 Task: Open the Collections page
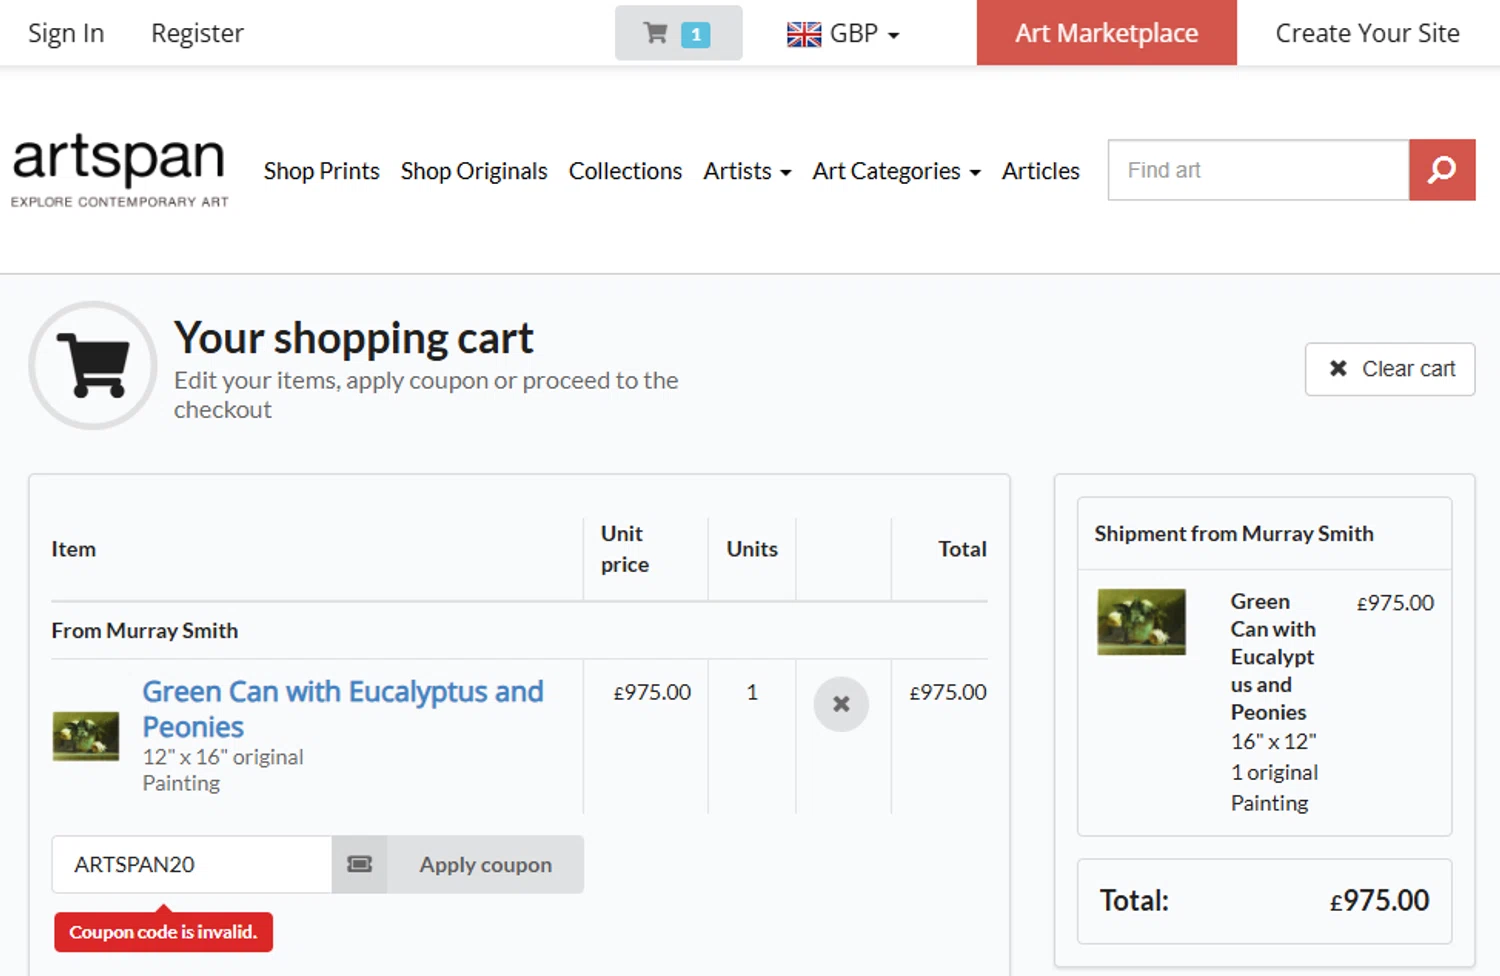click(x=625, y=171)
